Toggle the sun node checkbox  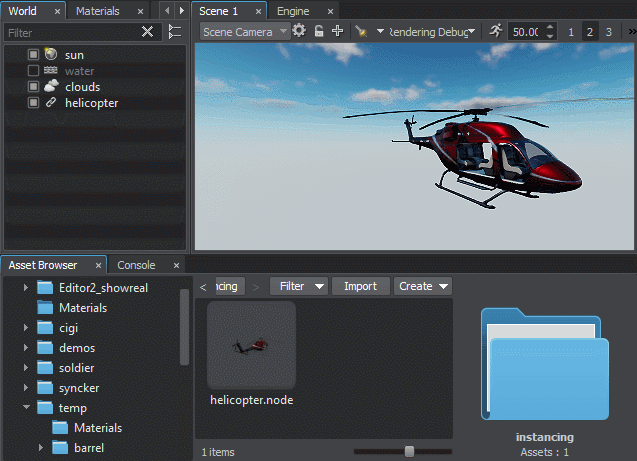tap(34, 55)
